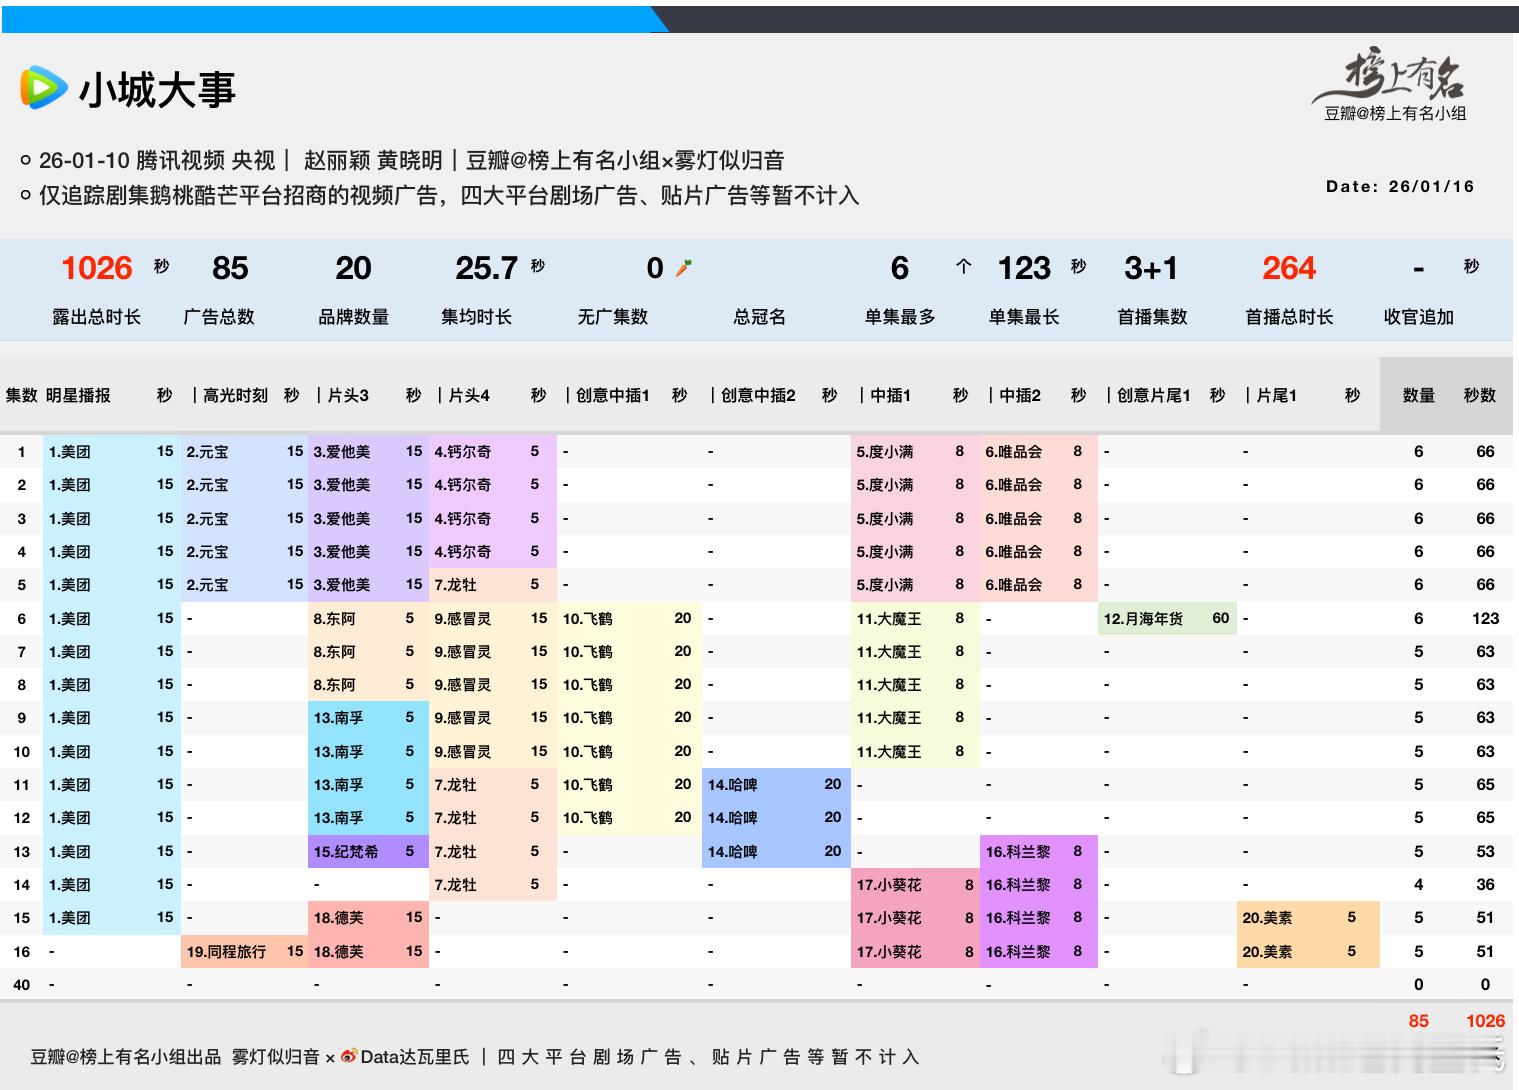
Task: Click the 15.纪梵希 cell
Action: 345,852
